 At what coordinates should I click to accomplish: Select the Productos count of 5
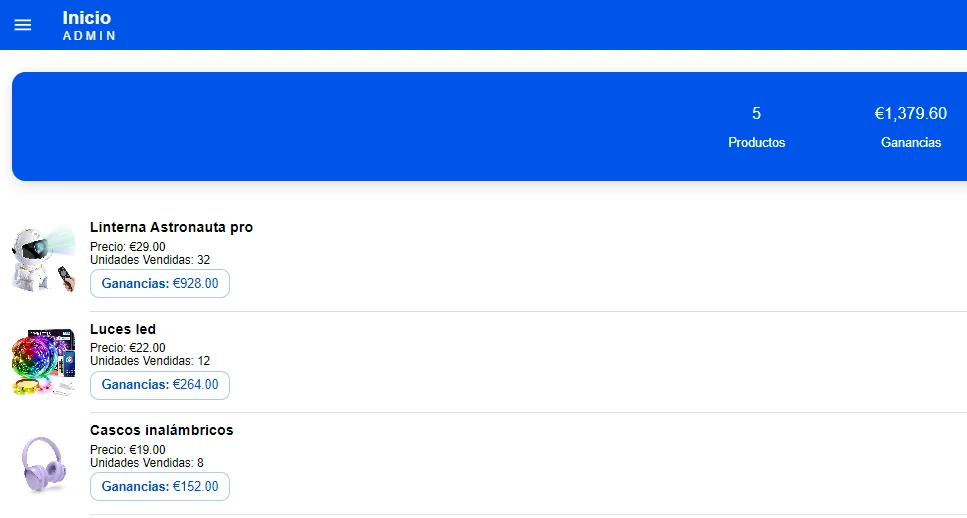756,114
